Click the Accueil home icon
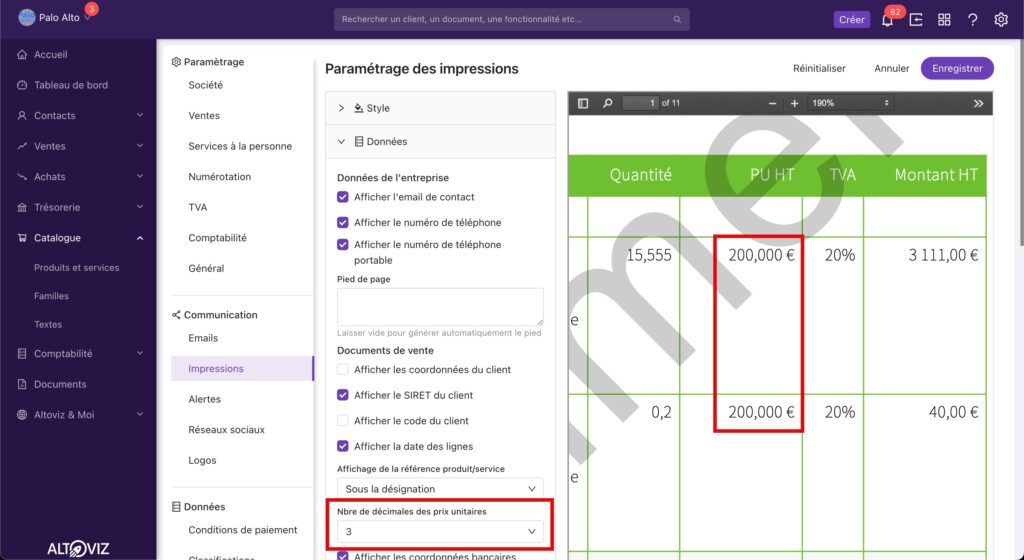The width and height of the screenshot is (1024, 560). [22, 55]
